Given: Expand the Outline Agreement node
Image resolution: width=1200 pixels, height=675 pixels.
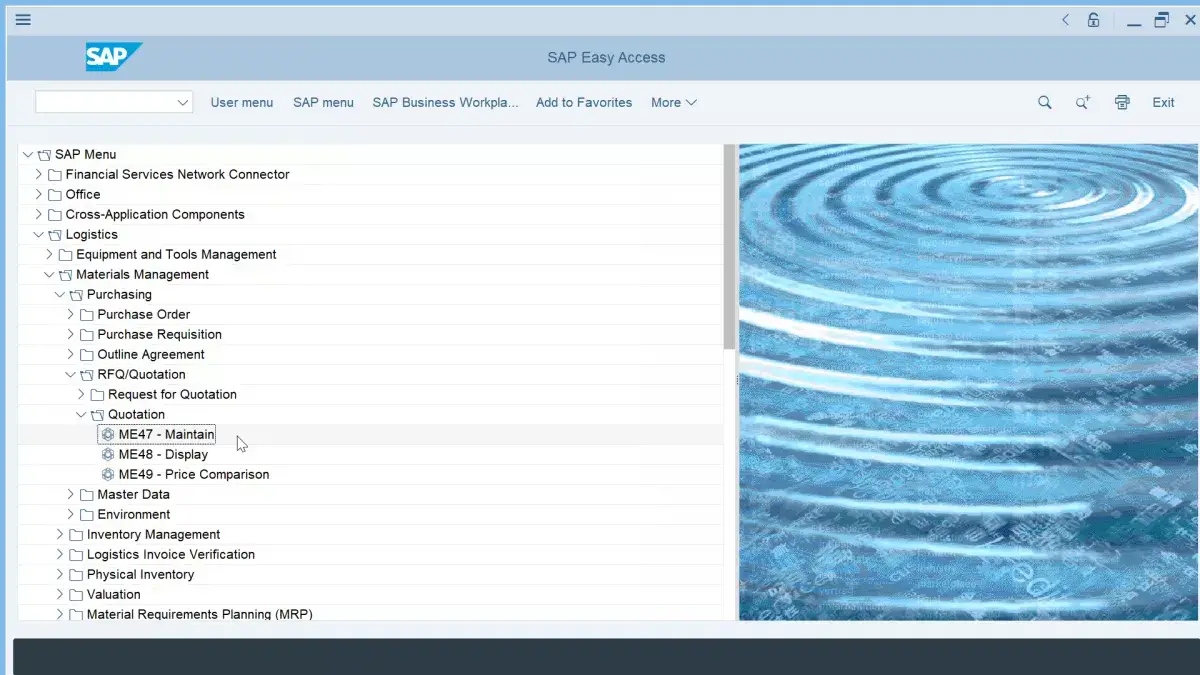Looking at the screenshot, I should click(x=71, y=354).
